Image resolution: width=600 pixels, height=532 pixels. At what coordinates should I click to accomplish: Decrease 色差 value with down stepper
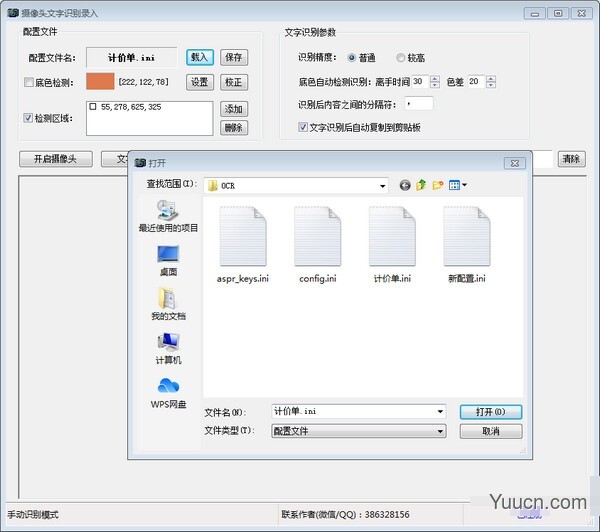(x=491, y=85)
